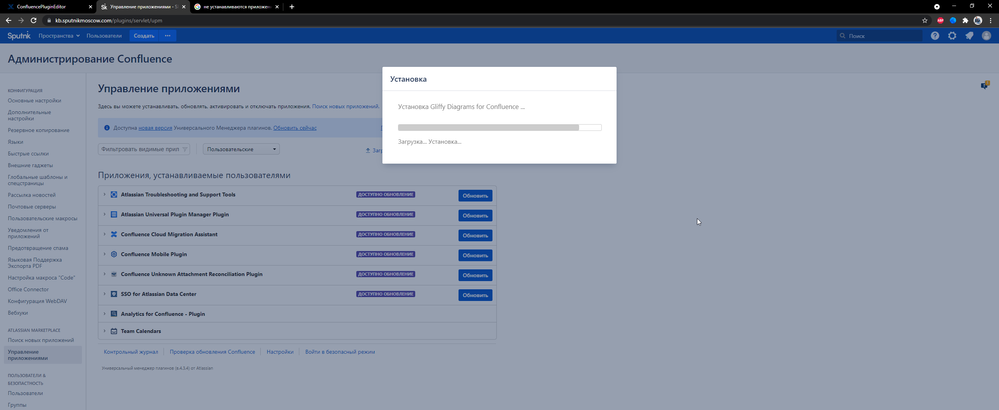Viewport: 999px width, 410px height.
Task: Click the Создать button
Action: coord(144,36)
